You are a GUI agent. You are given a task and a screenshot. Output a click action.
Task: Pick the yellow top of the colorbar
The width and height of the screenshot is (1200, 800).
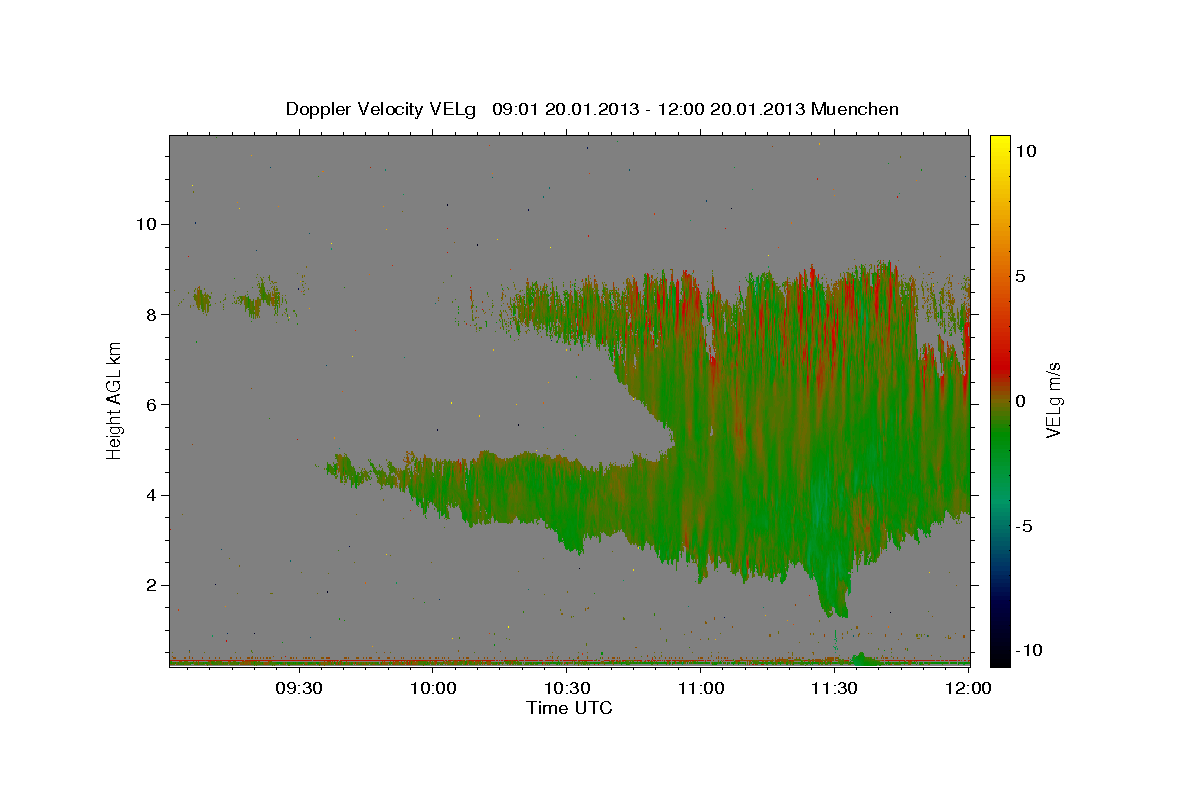pyautogui.click(x=999, y=145)
